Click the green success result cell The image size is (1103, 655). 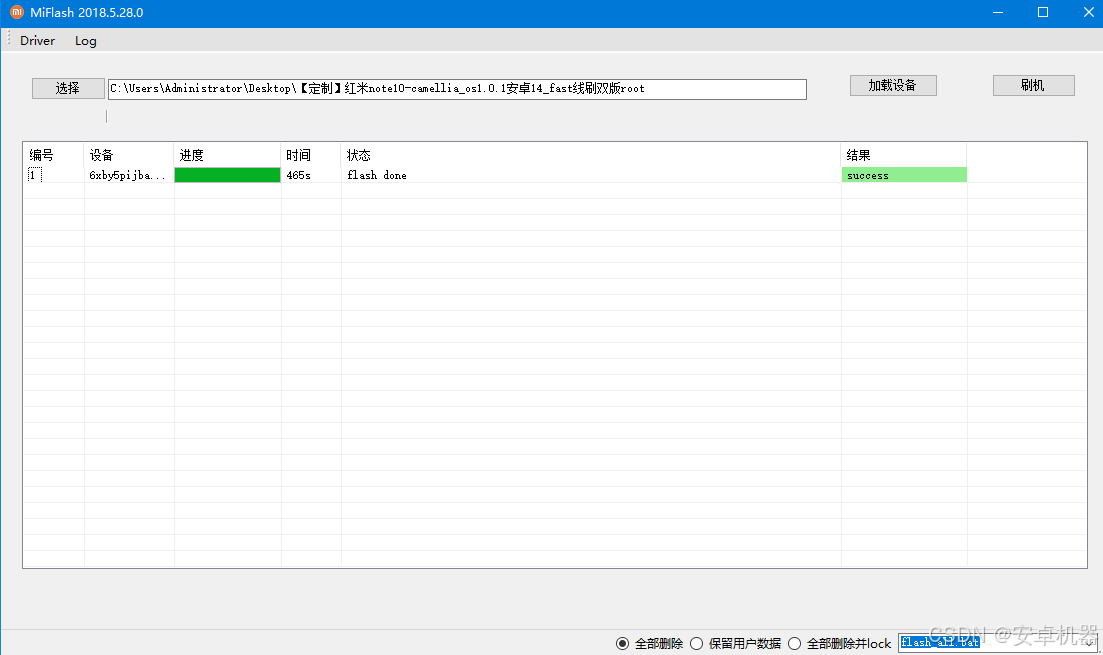[904, 175]
